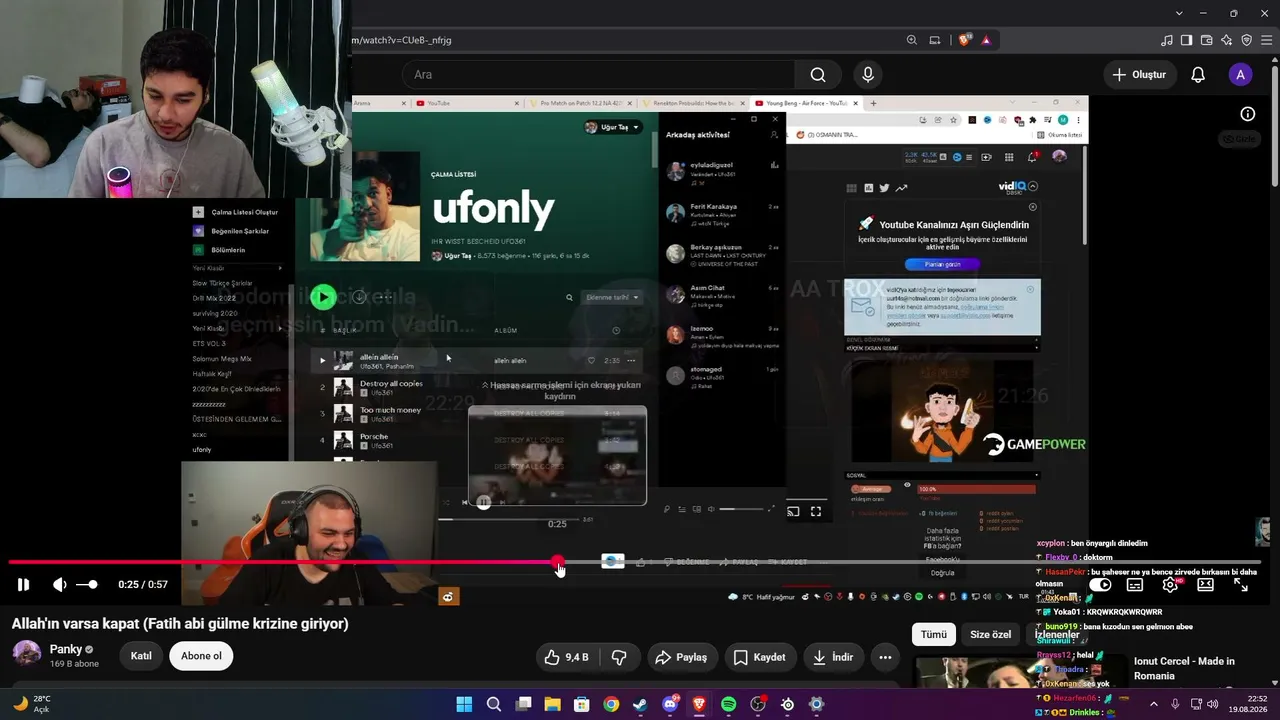Open Brave media control music icon
Viewport: 1280px width, 720px height.
tap(1167, 40)
